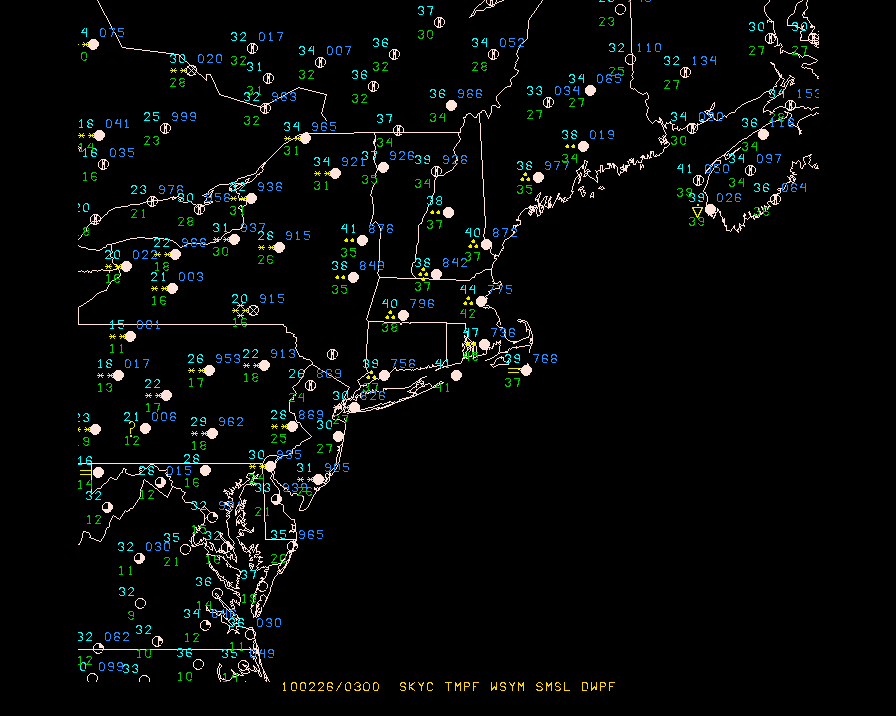
Task: Click the station circle beside pressure 962
Action: coord(213,434)
